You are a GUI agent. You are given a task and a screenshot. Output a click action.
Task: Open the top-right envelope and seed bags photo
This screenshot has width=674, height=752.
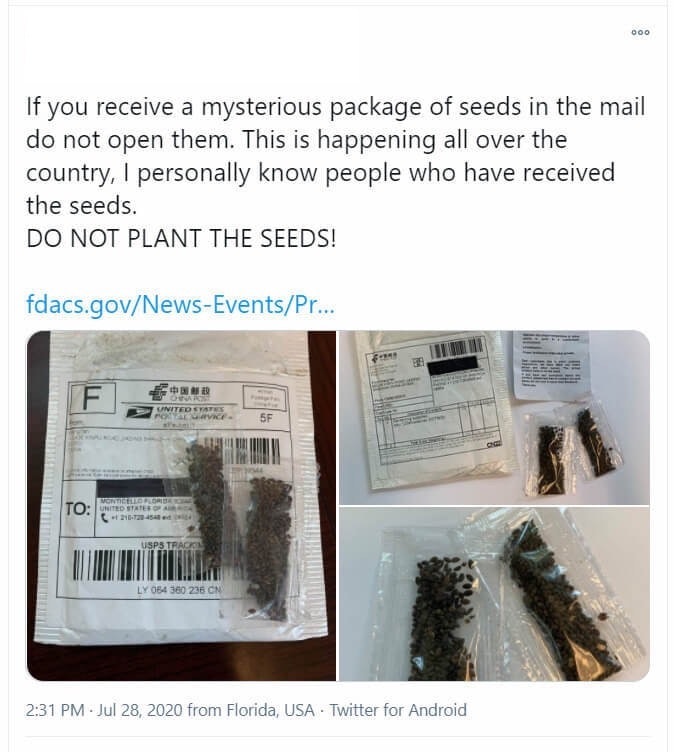494,416
